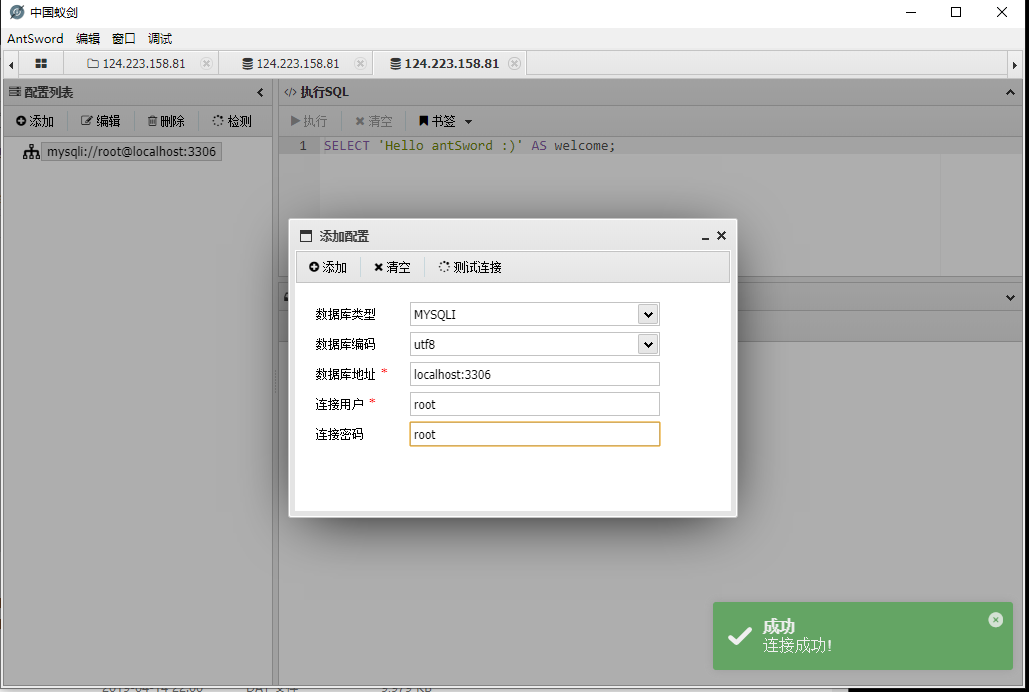The width and height of the screenshot is (1029, 692).
Task: Click 清空 in SQL editor toolbar
Action: coord(373,121)
